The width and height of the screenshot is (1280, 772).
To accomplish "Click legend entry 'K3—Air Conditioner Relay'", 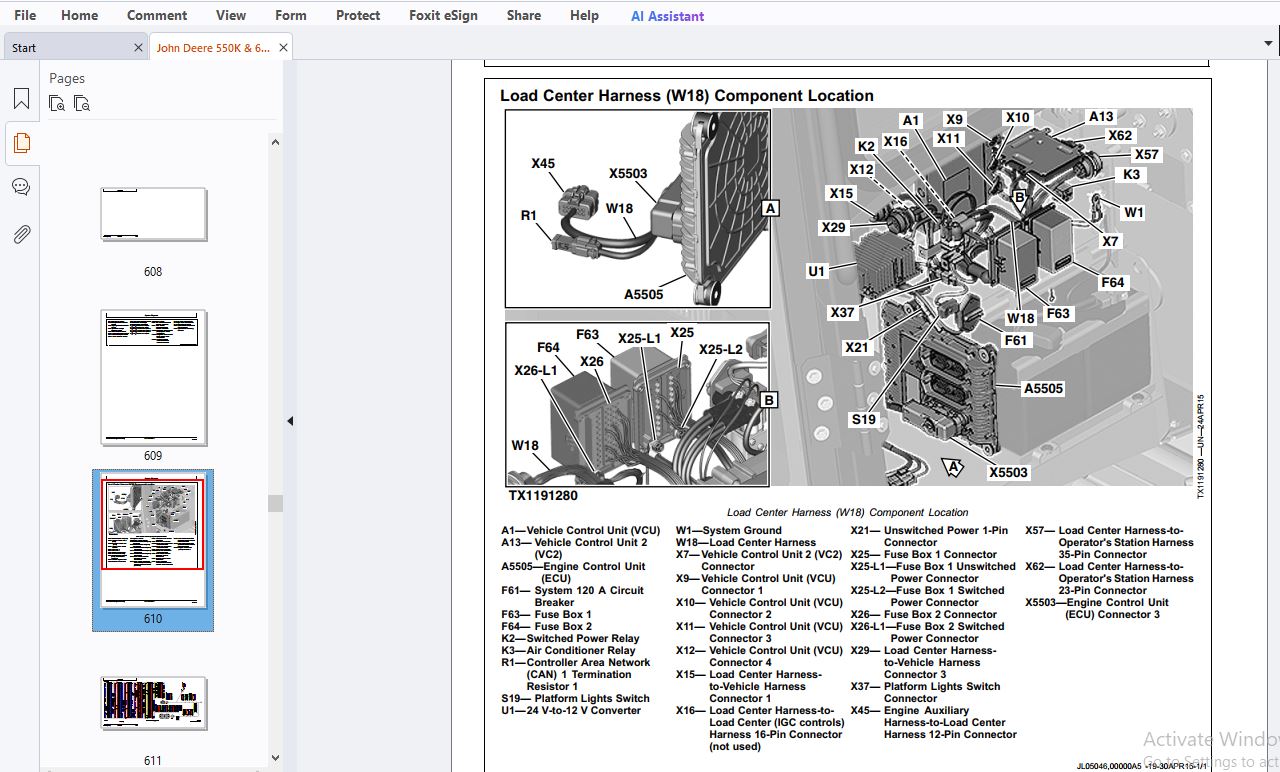I will tap(568, 651).
